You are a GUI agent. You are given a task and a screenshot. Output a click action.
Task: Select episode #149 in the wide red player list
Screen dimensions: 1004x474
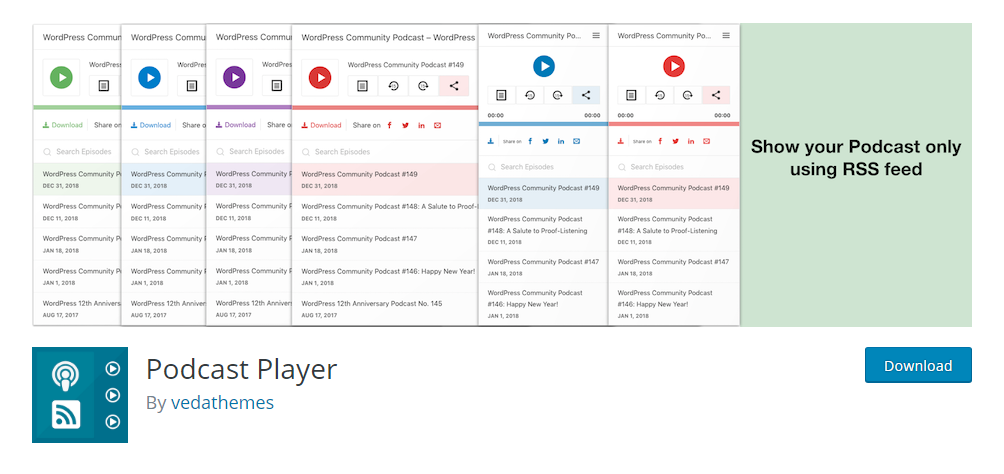(385, 179)
